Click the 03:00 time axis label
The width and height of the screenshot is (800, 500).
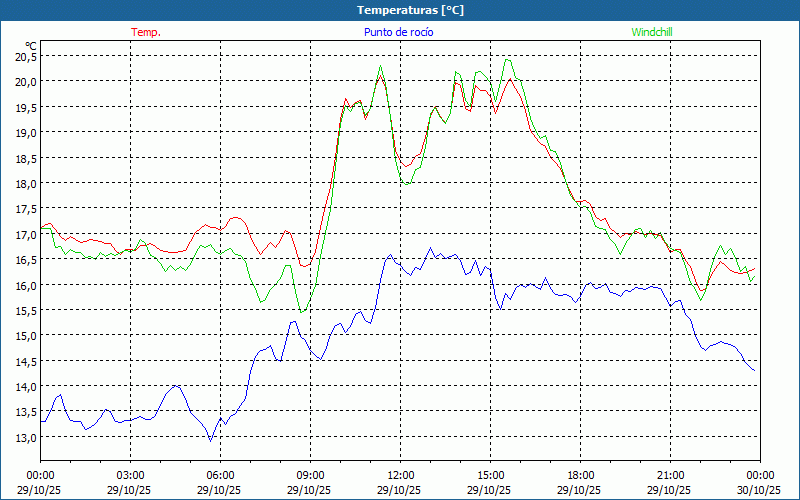point(130,475)
